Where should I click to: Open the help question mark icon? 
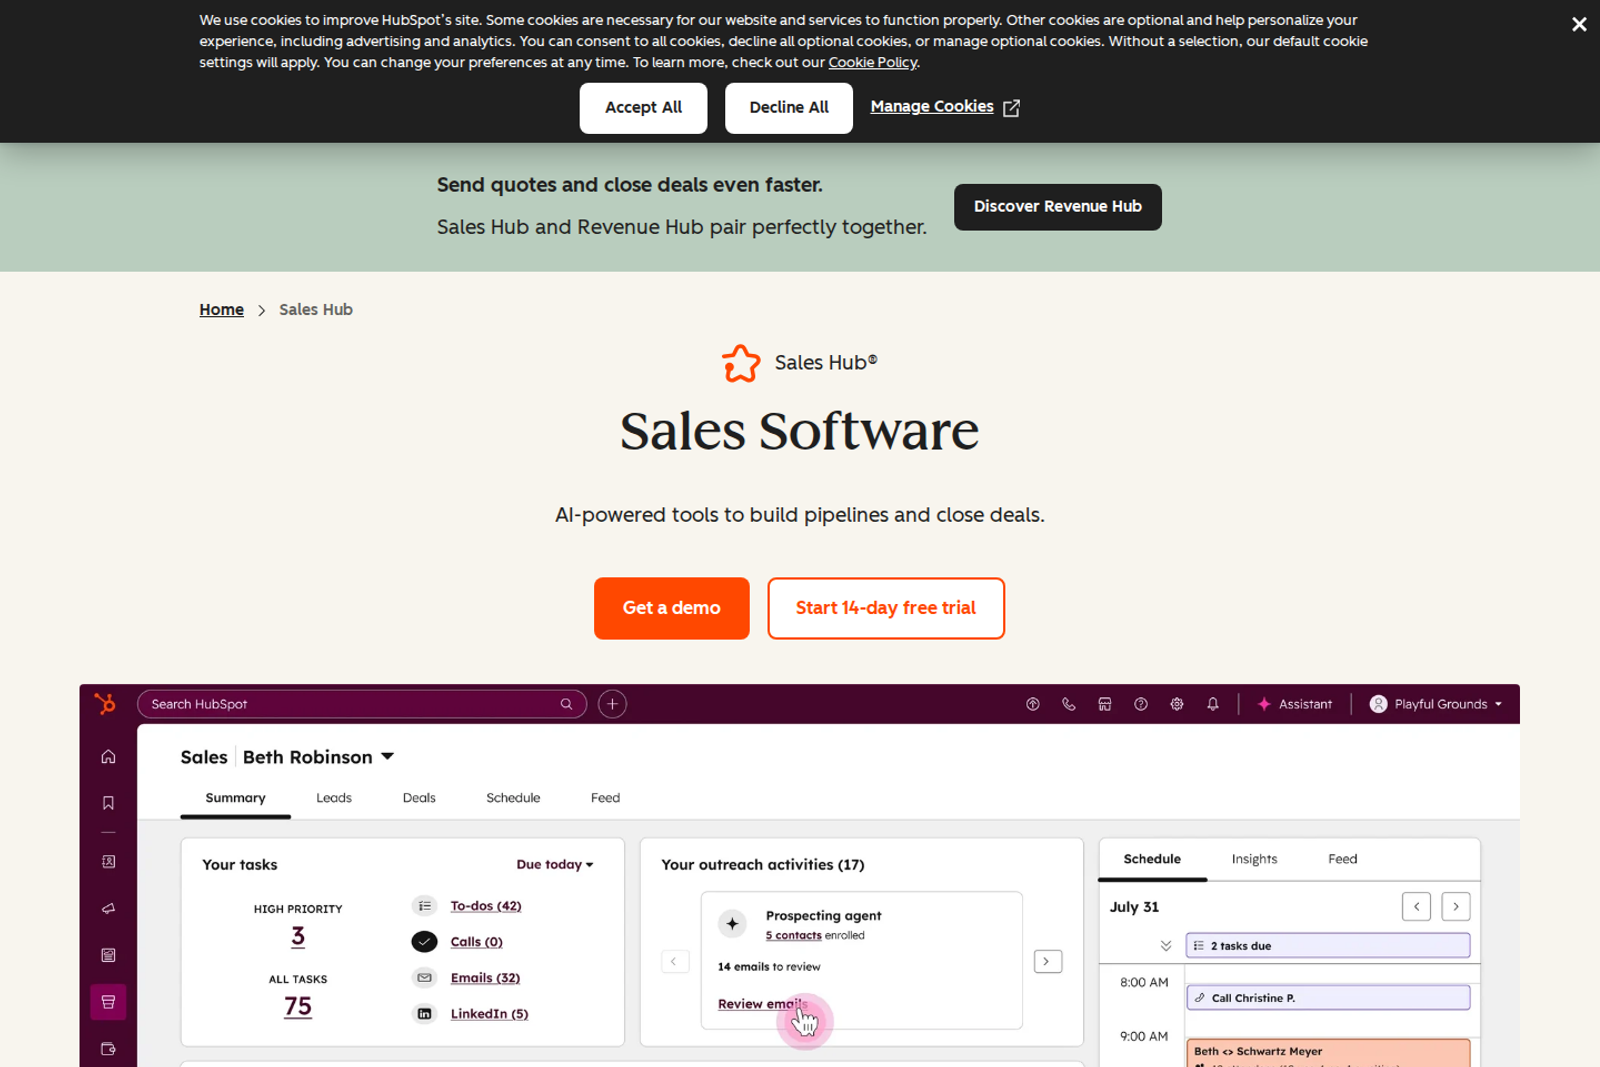1140,704
